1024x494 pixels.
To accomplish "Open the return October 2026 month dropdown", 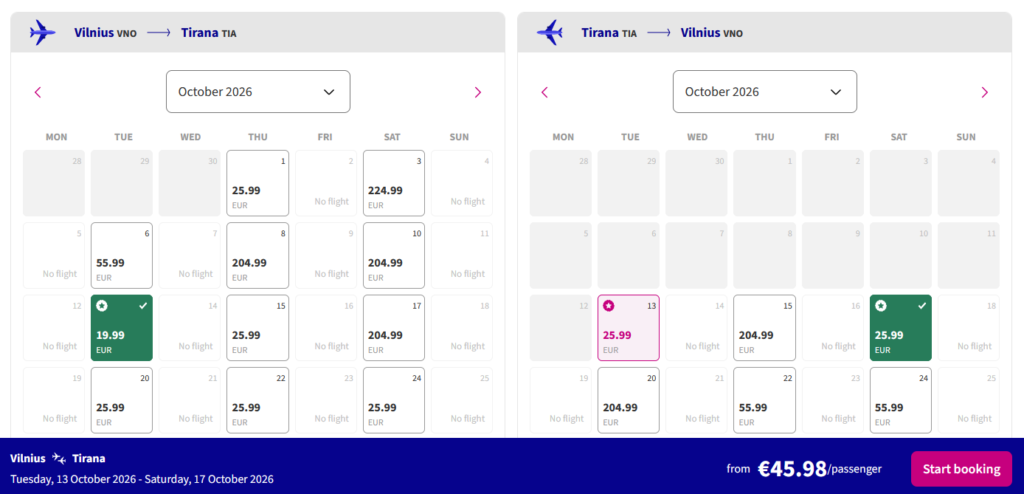I will pos(764,92).
